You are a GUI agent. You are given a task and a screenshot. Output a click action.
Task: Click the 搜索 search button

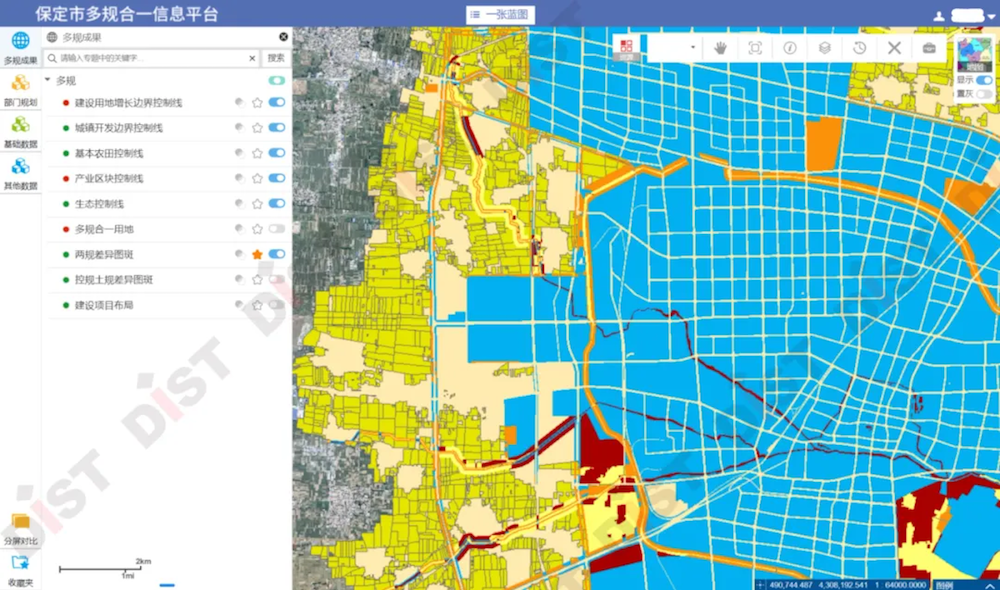(275, 59)
